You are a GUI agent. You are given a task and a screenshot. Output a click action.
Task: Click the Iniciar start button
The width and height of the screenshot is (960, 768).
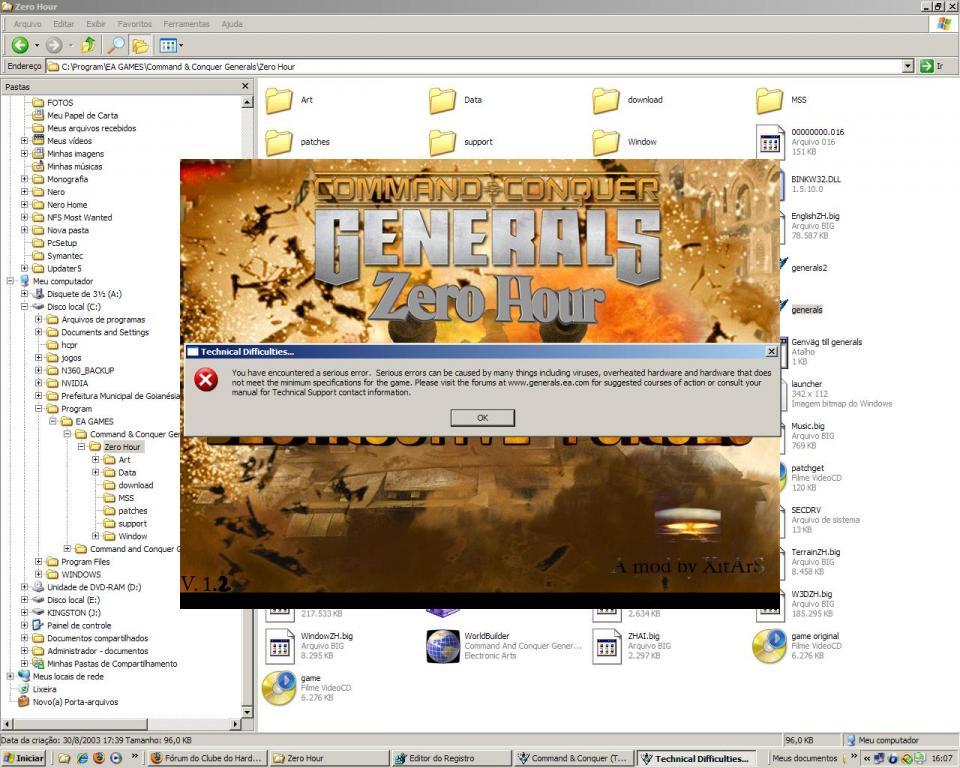pos(23,758)
